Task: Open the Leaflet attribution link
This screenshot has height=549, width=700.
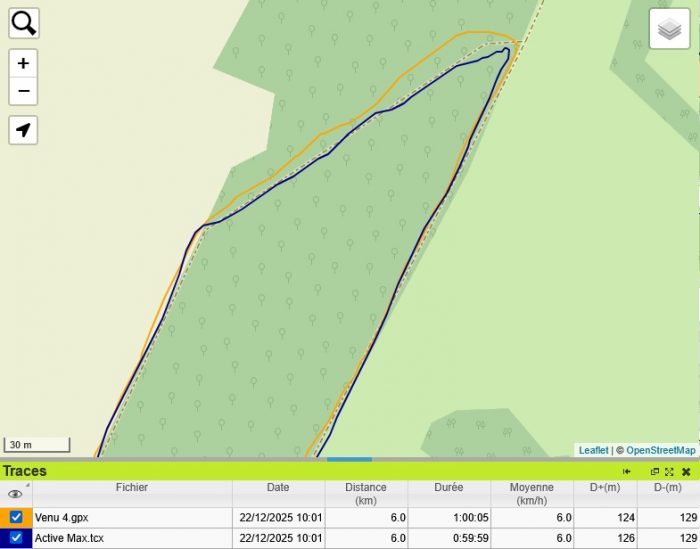Action: point(593,451)
